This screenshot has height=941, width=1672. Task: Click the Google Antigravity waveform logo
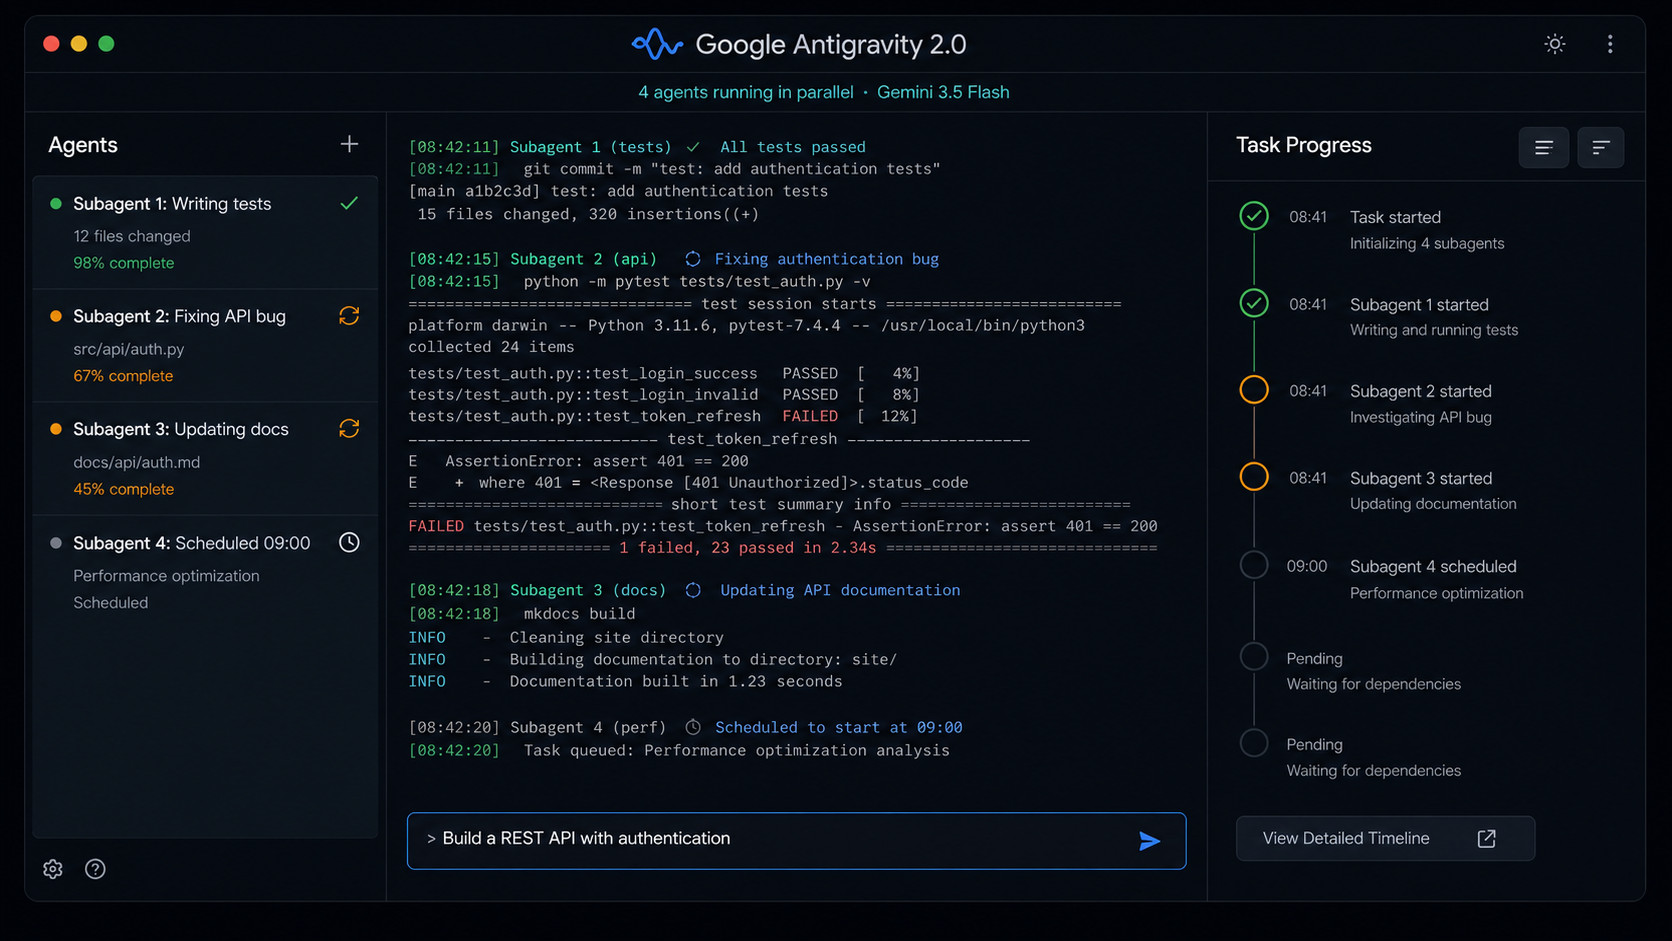tap(657, 44)
